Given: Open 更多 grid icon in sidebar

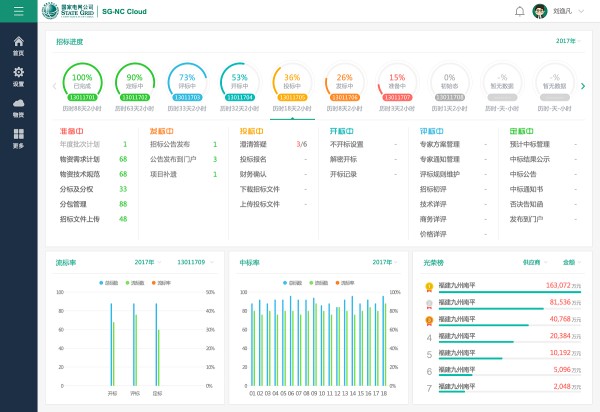Looking at the screenshot, I should point(18,138).
